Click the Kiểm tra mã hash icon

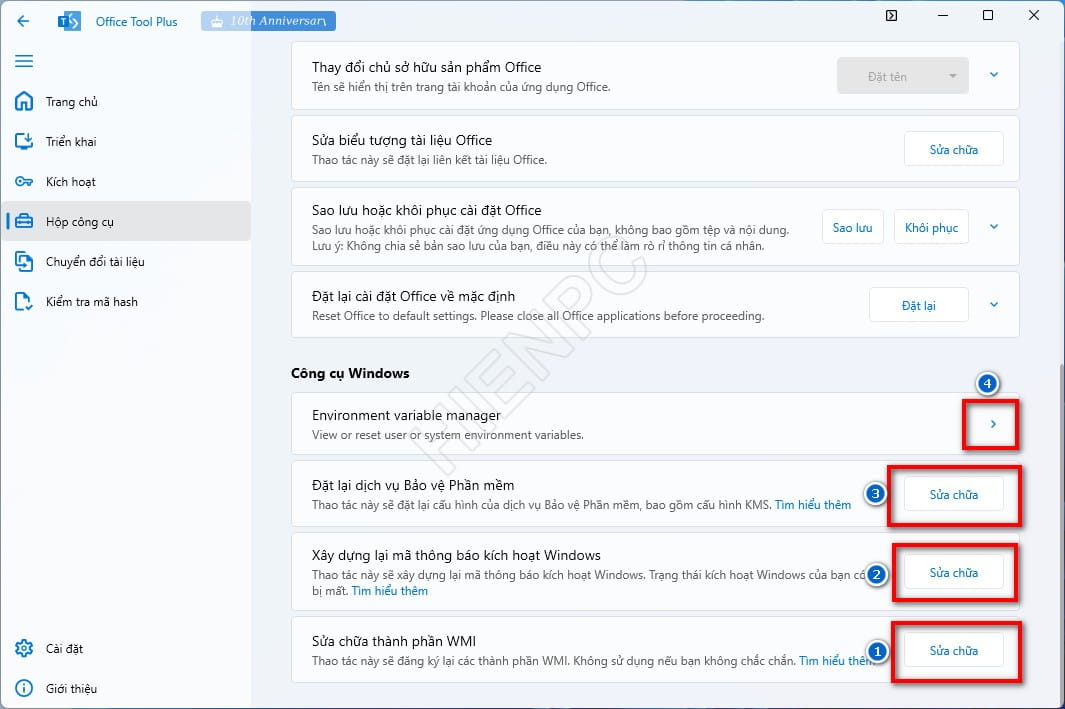(x=24, y=302)
